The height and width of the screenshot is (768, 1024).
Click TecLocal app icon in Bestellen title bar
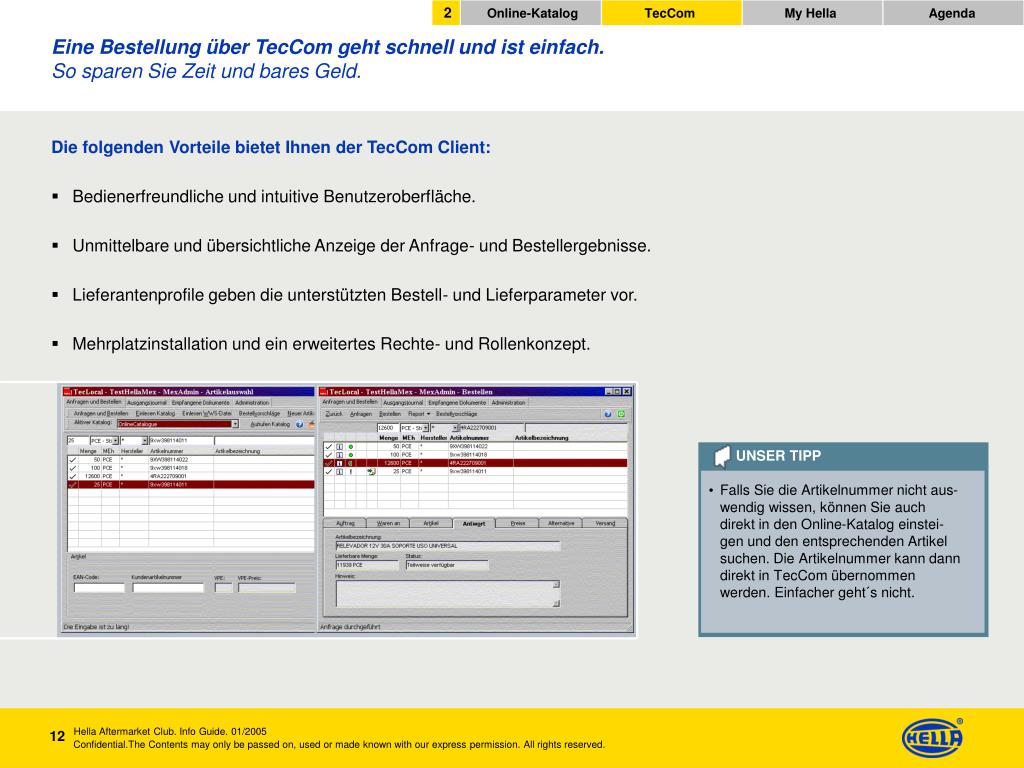coord(323,392)
